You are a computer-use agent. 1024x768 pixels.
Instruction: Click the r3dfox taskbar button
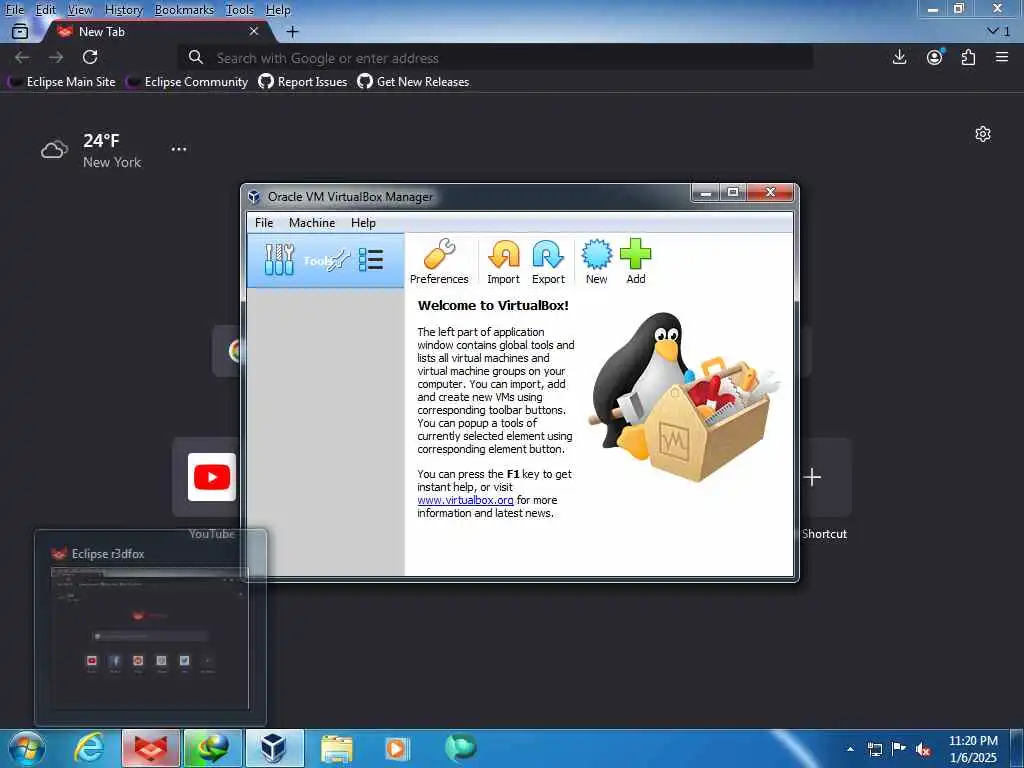pos(151,748)
